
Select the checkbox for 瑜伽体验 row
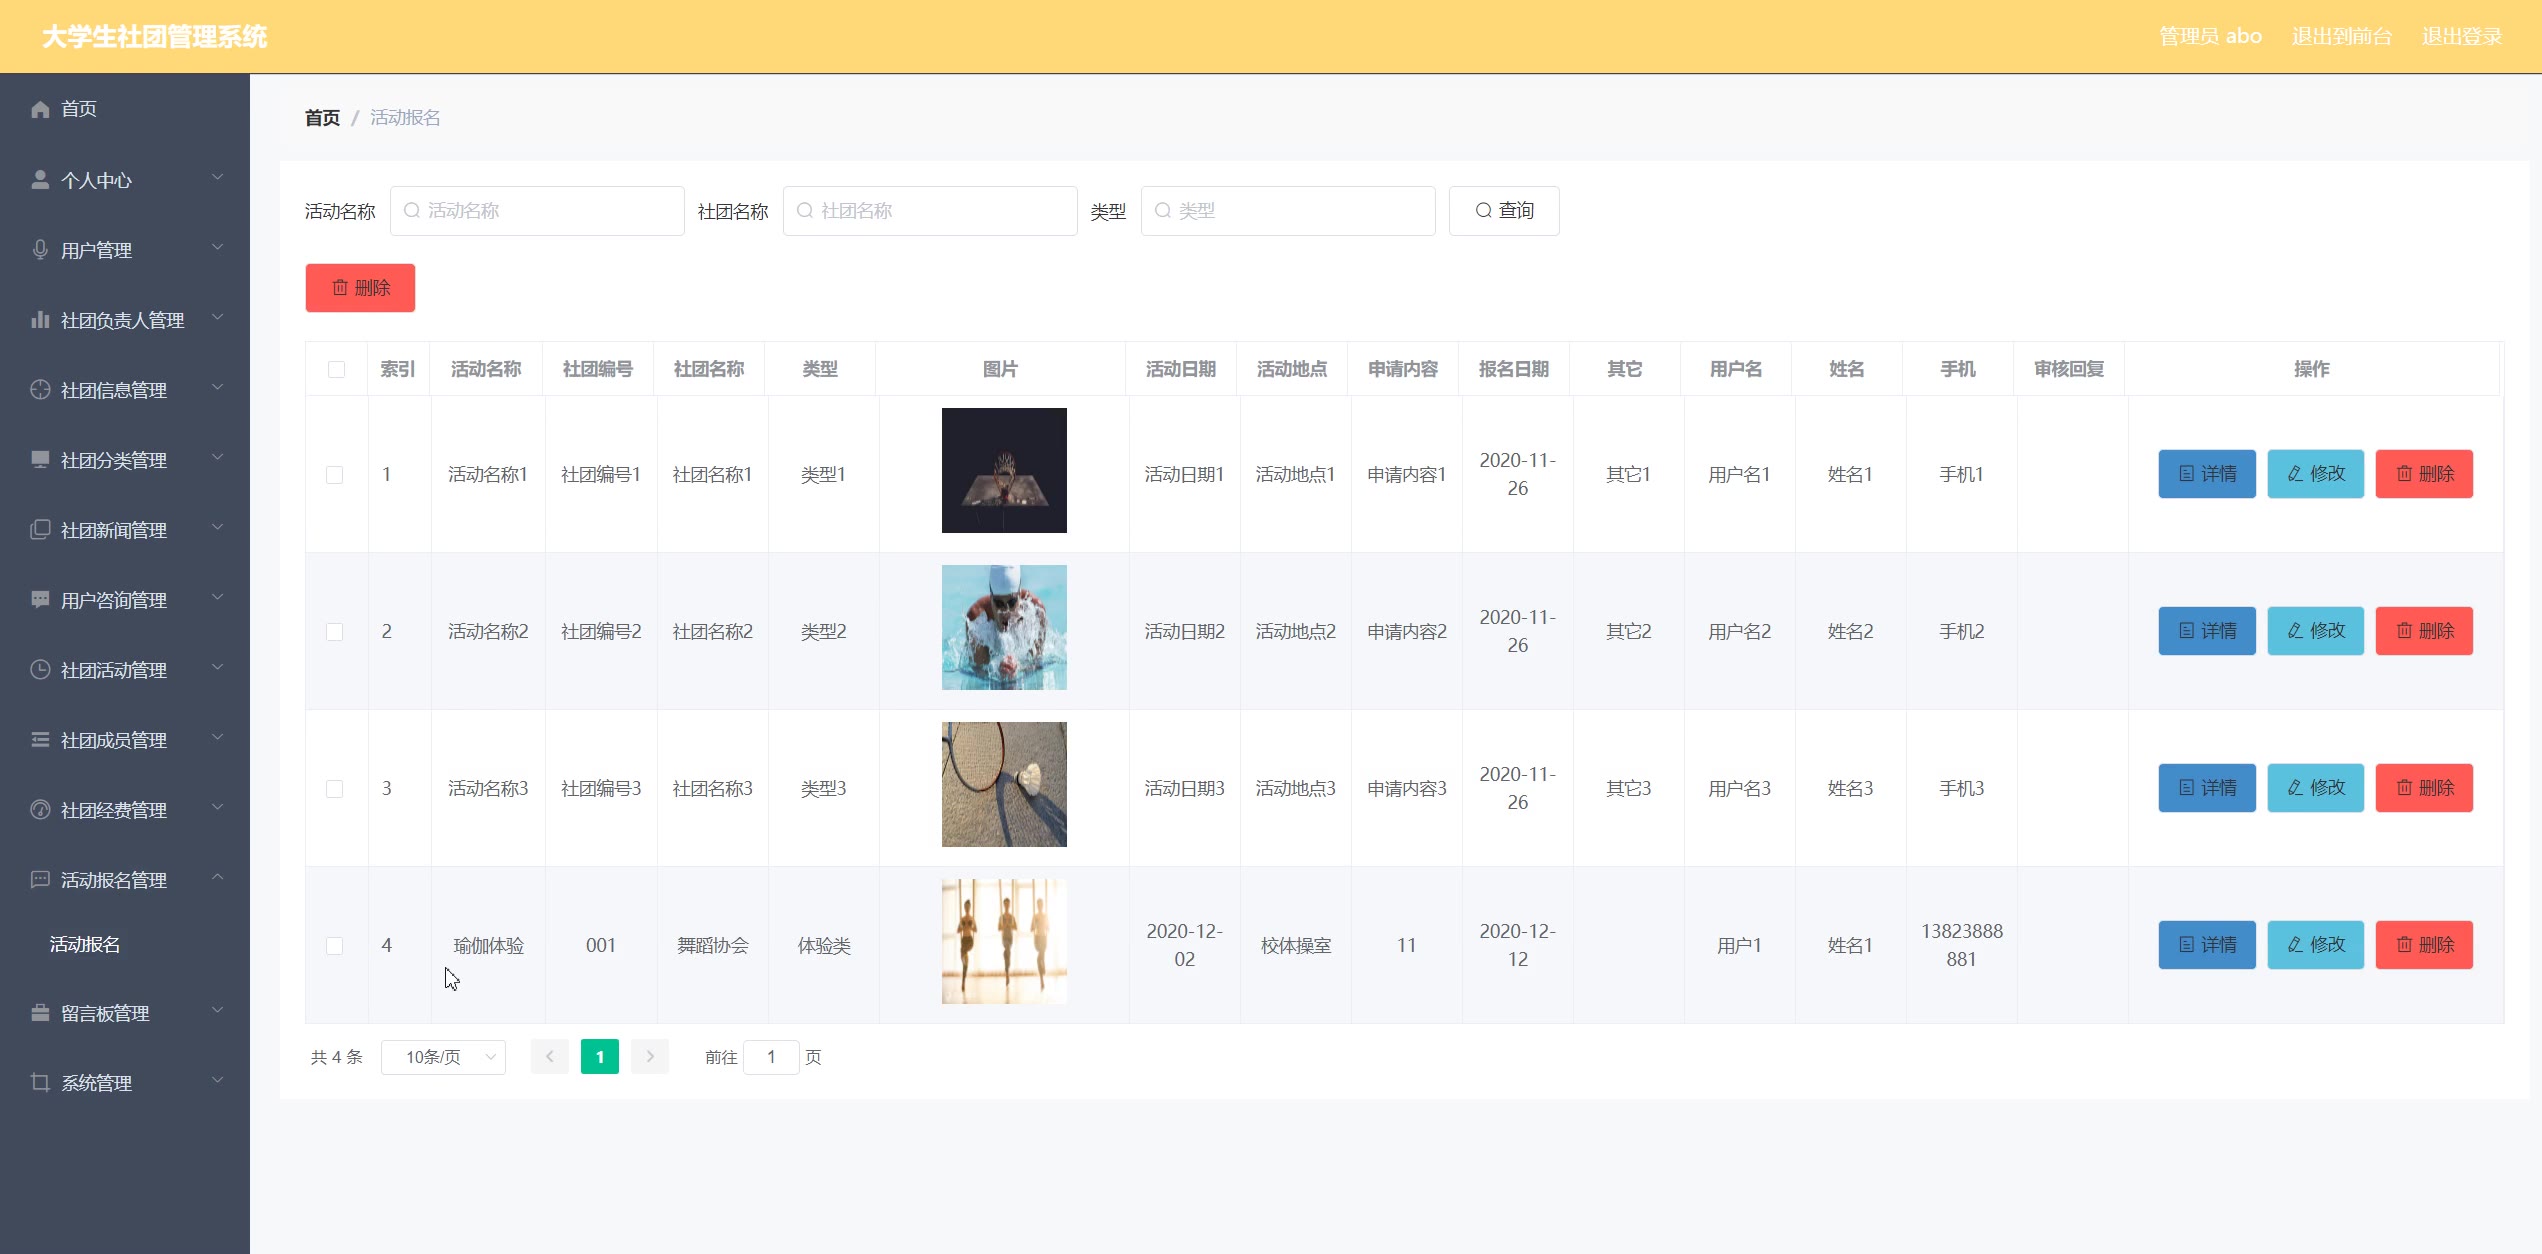point(335,946)
